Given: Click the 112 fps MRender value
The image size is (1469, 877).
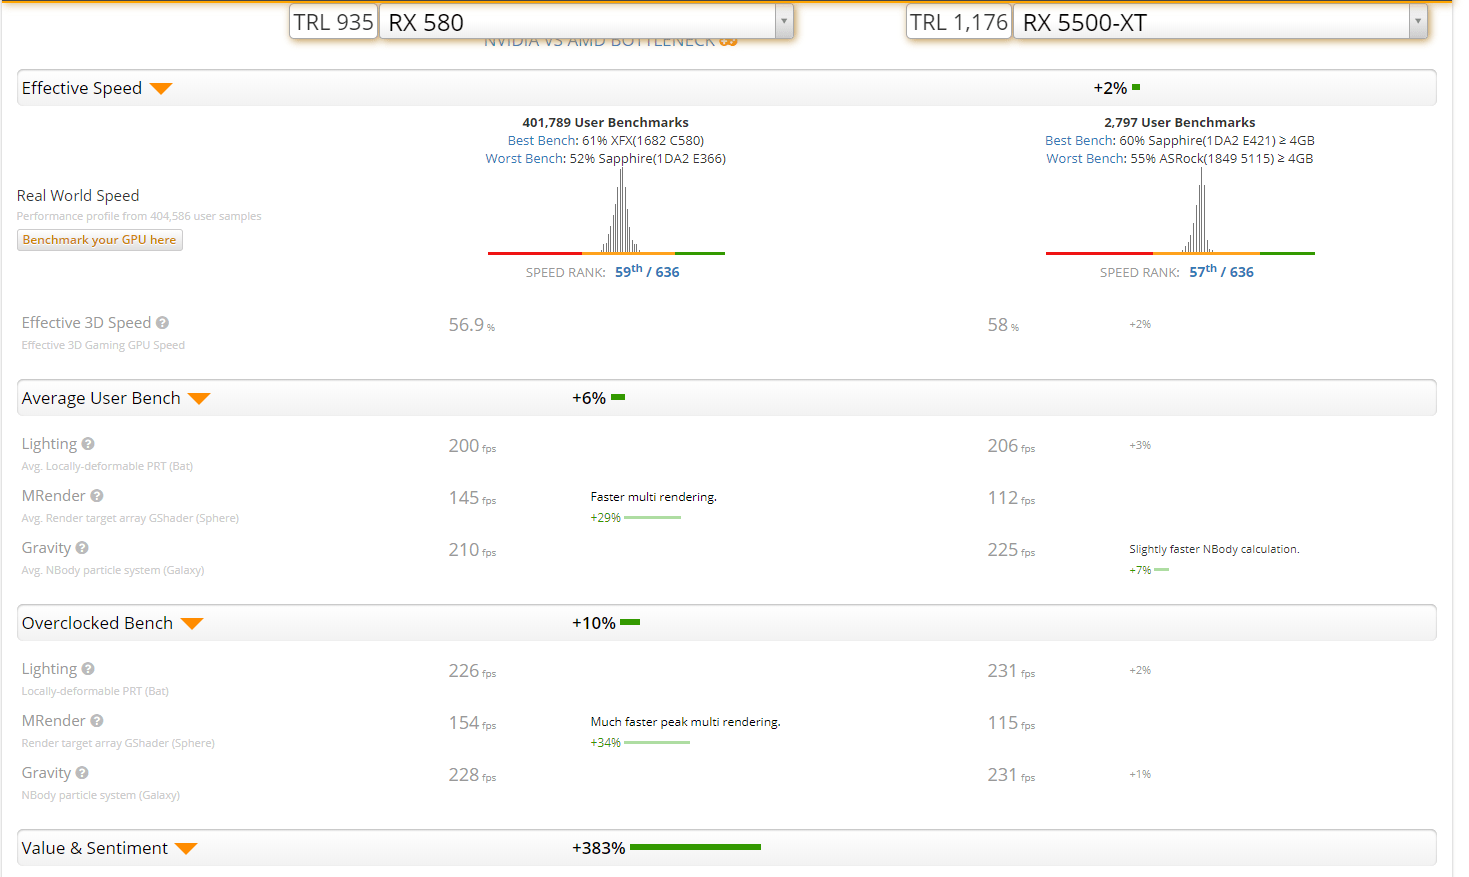Looking at the screenshot, I should (1011, 498).
